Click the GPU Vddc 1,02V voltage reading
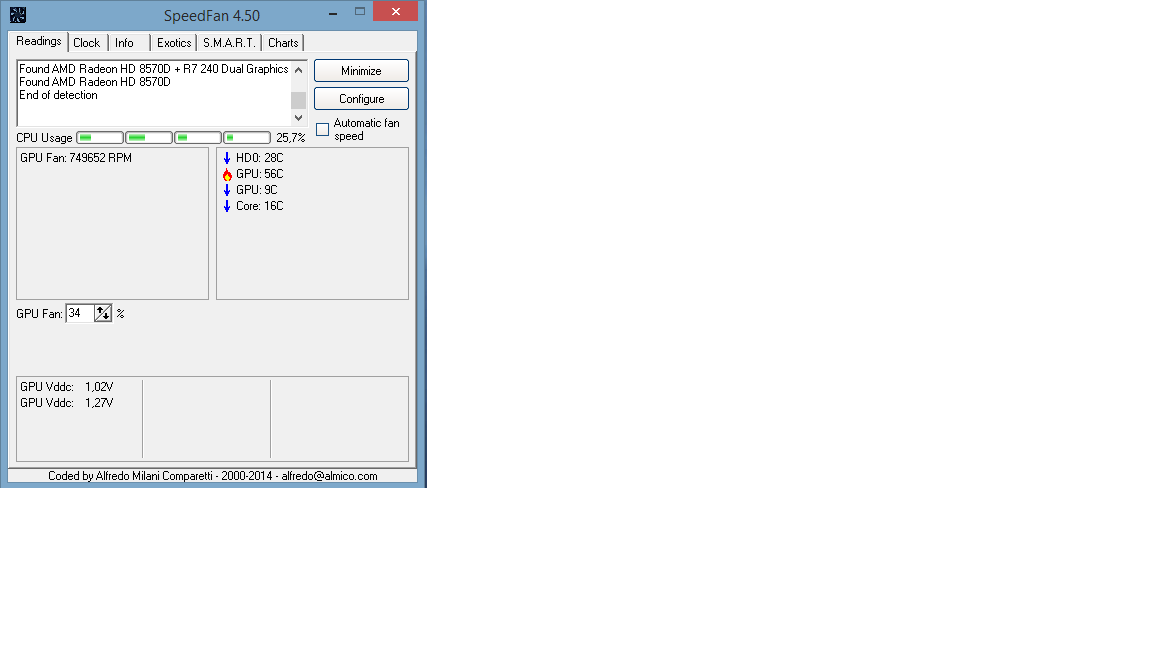This screenshot has width=1152, height=648. [x=67, y=387]
